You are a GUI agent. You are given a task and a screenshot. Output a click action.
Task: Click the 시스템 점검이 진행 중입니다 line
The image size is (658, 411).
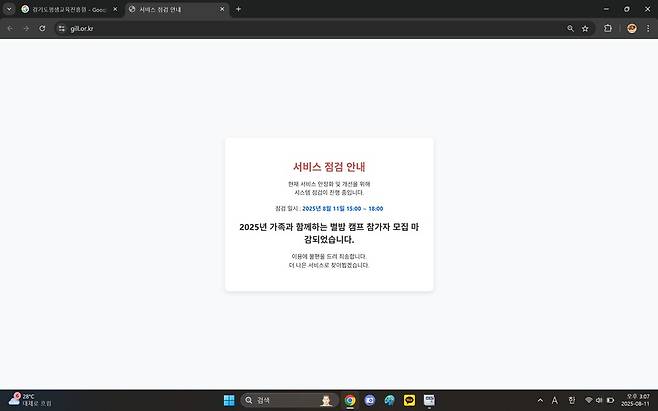pyautogui.click(x=329, y=193)
